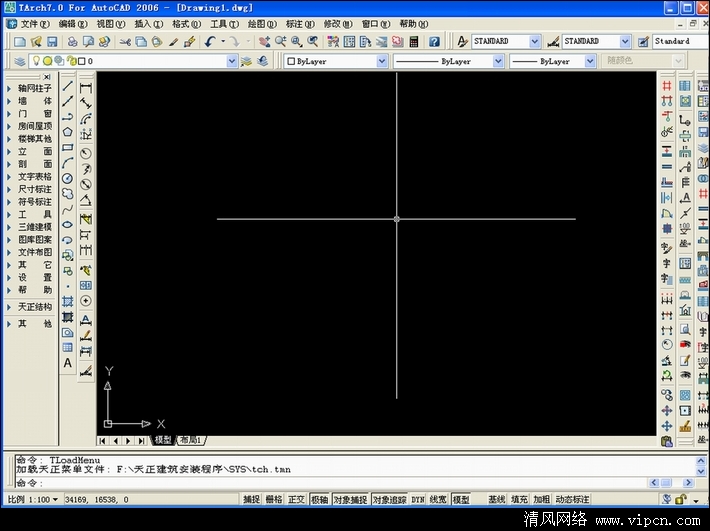This screenshot has width=710, height=531.
Task: Click the 填充 status button
Action: tap(519, 499)
